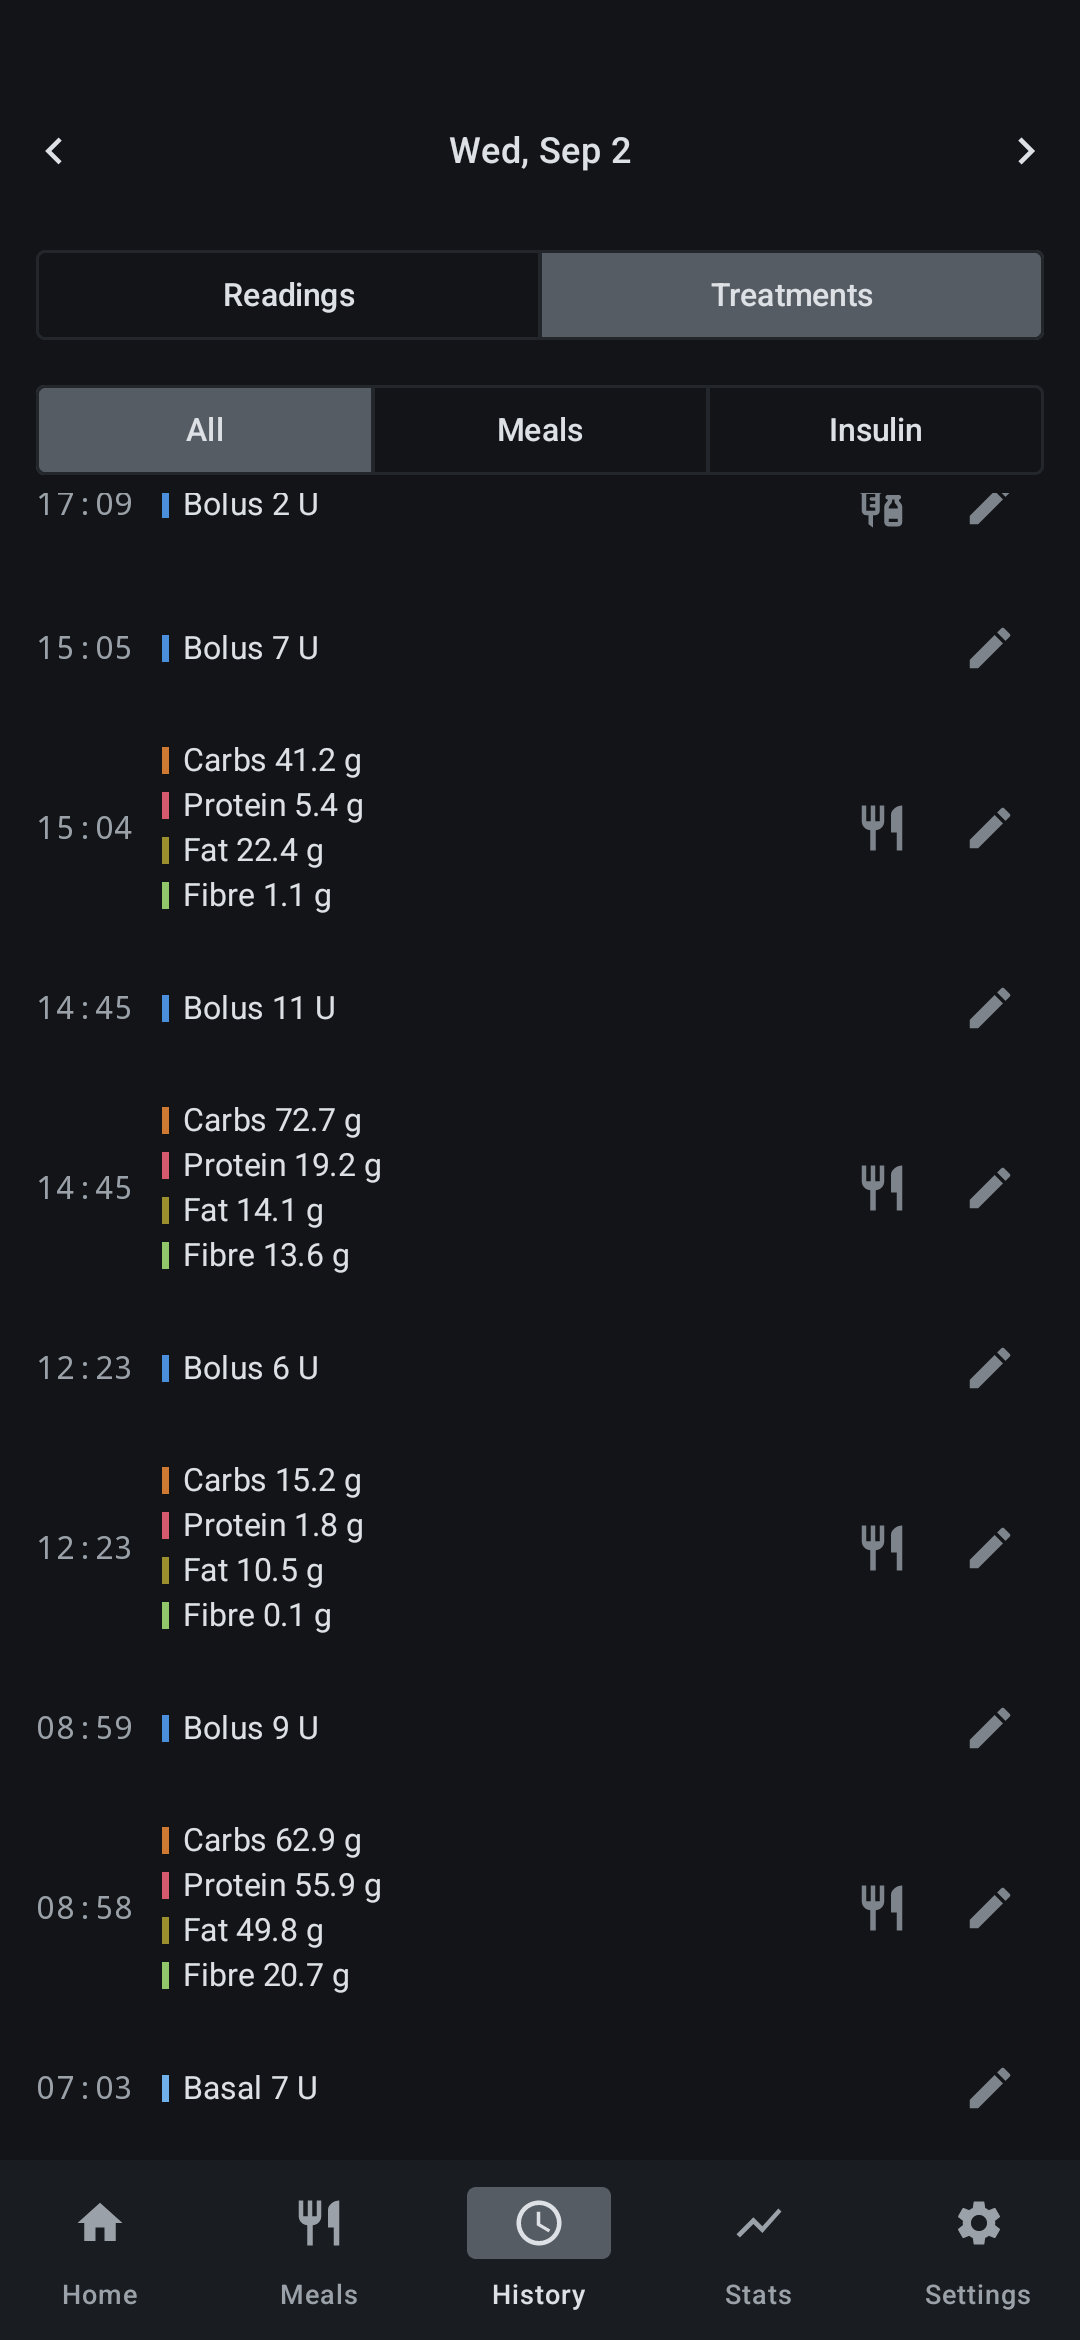The height and width of the screenshot is (2340, 1080).
Task: Open meal icon for 12:23 carbs 15.2 g entry
Action: [x=882, y=1548]
